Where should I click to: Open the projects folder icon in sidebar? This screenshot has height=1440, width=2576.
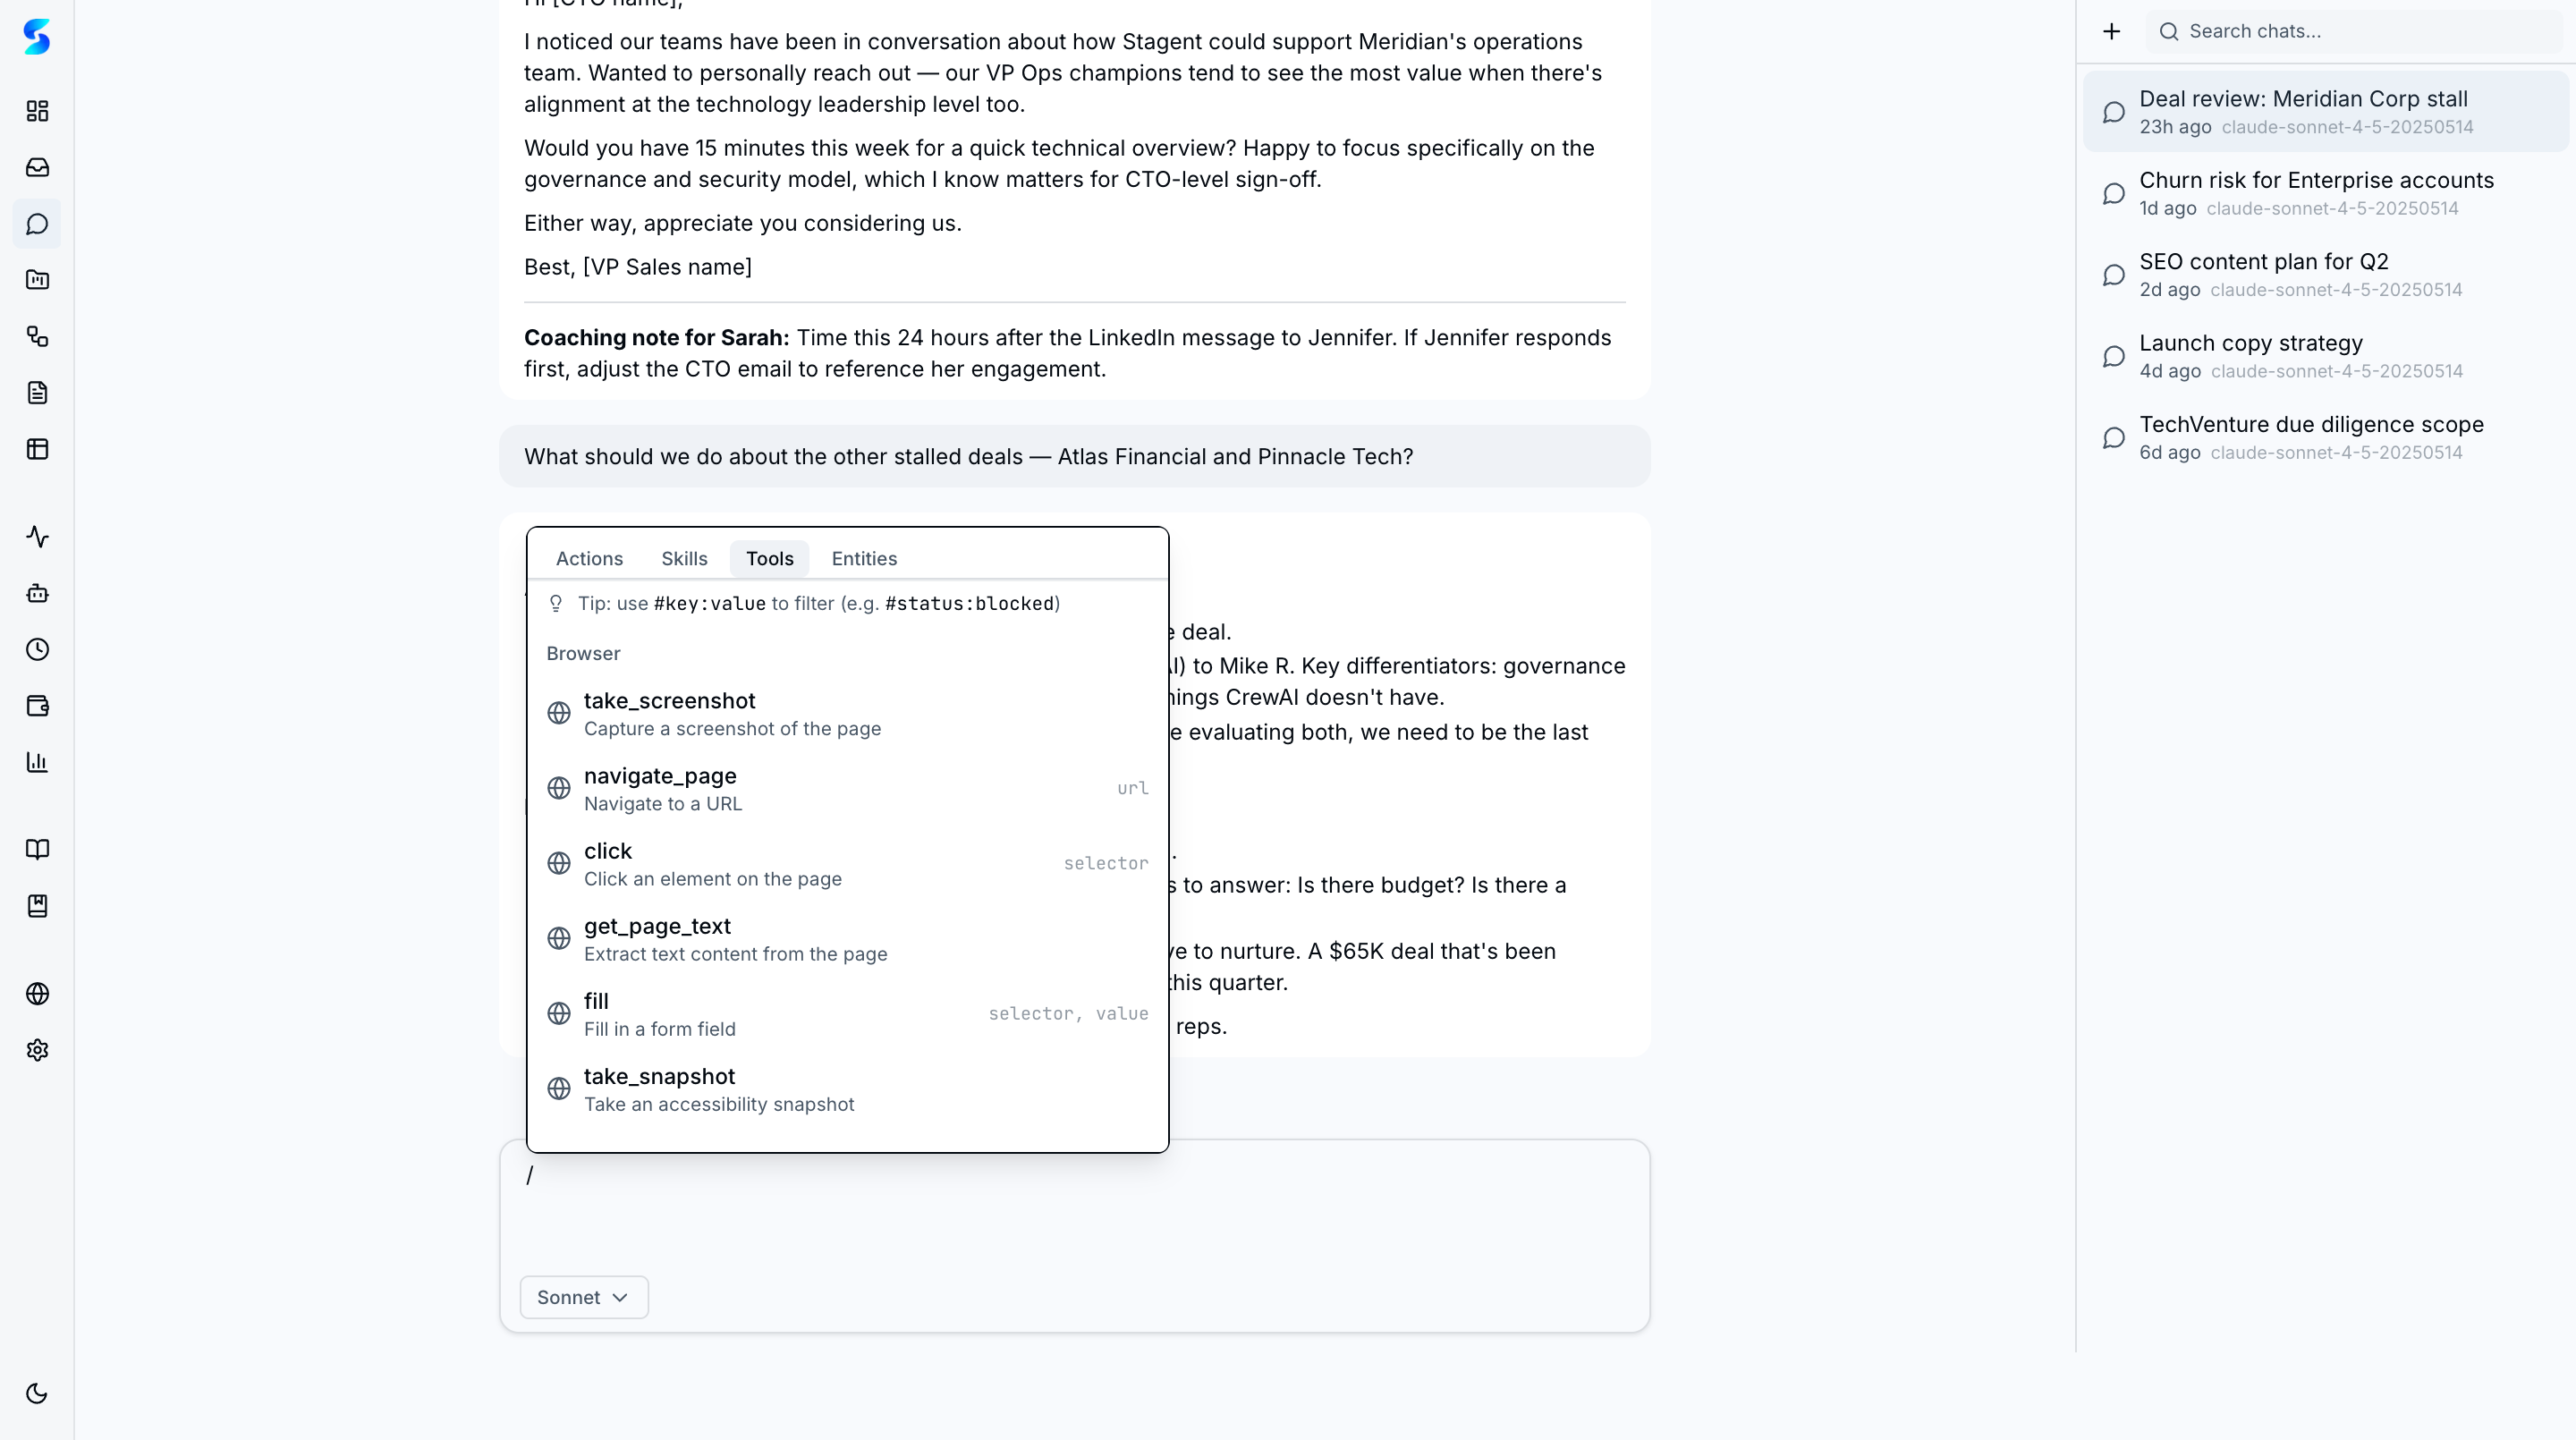point(37,281)
